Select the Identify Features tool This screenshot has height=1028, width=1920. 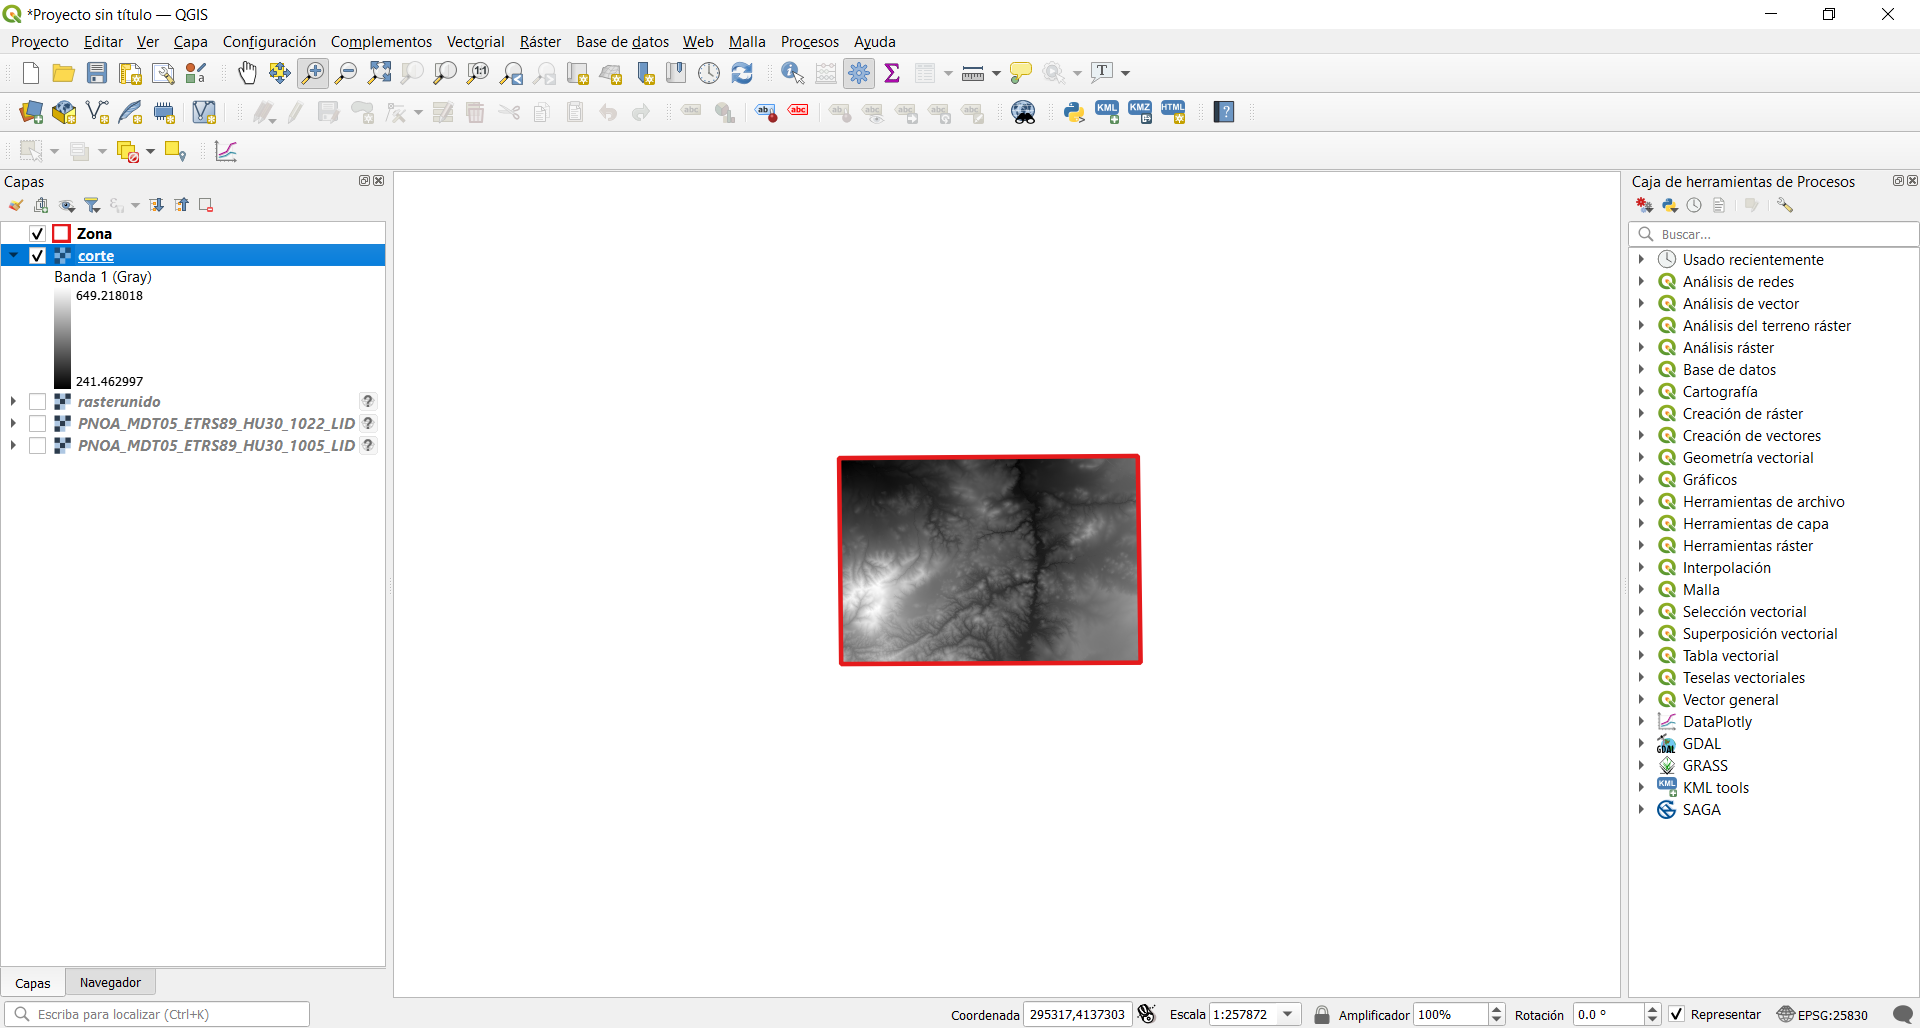click(x=793, y=73)
